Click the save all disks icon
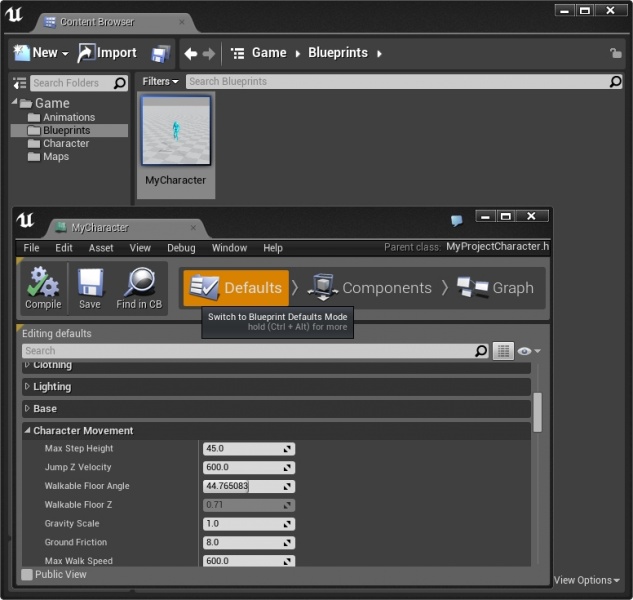Viewport: 633px width, 600px height. click(x=160, y=53)
